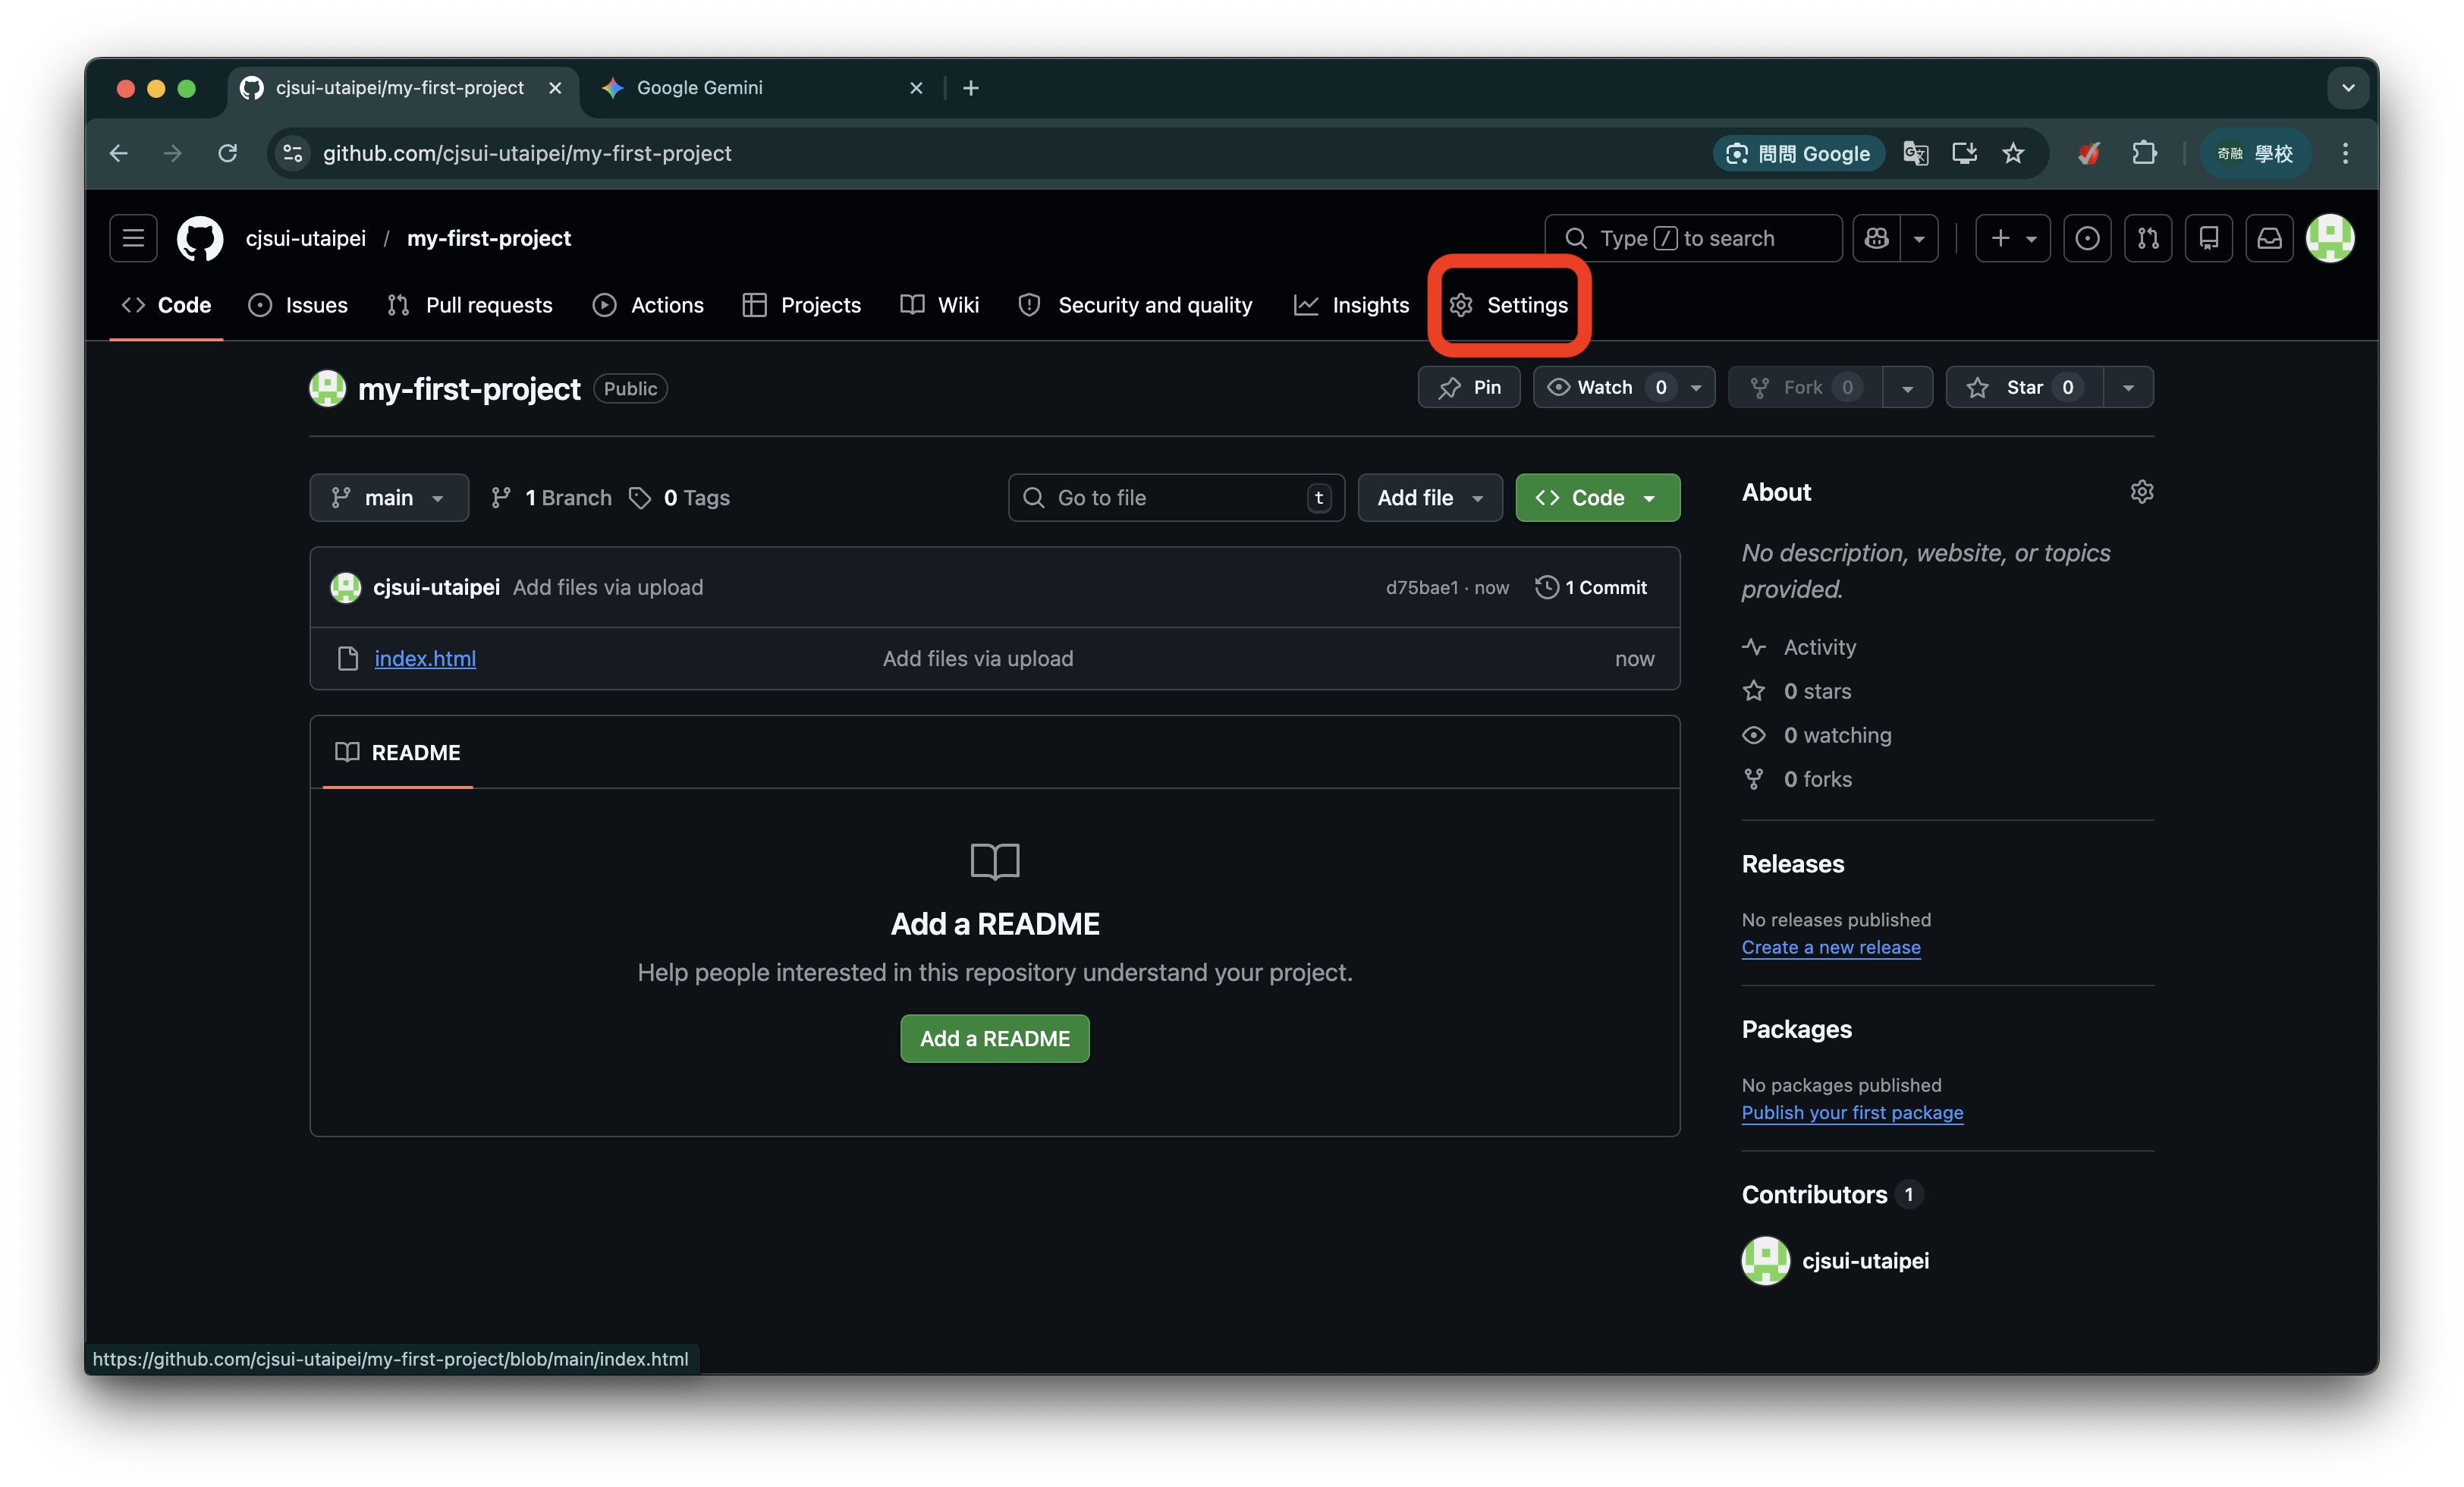This screenshot has width=2464, height=1487.
Task: View the 0 watching link
Action: click(1817, 735)
